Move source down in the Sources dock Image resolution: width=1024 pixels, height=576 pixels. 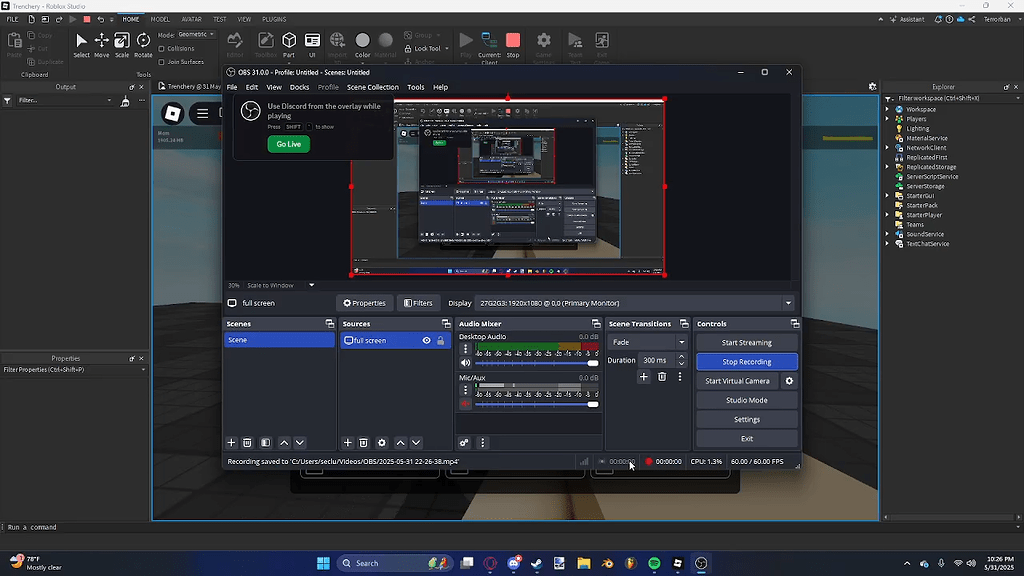(x=416, y=443)
